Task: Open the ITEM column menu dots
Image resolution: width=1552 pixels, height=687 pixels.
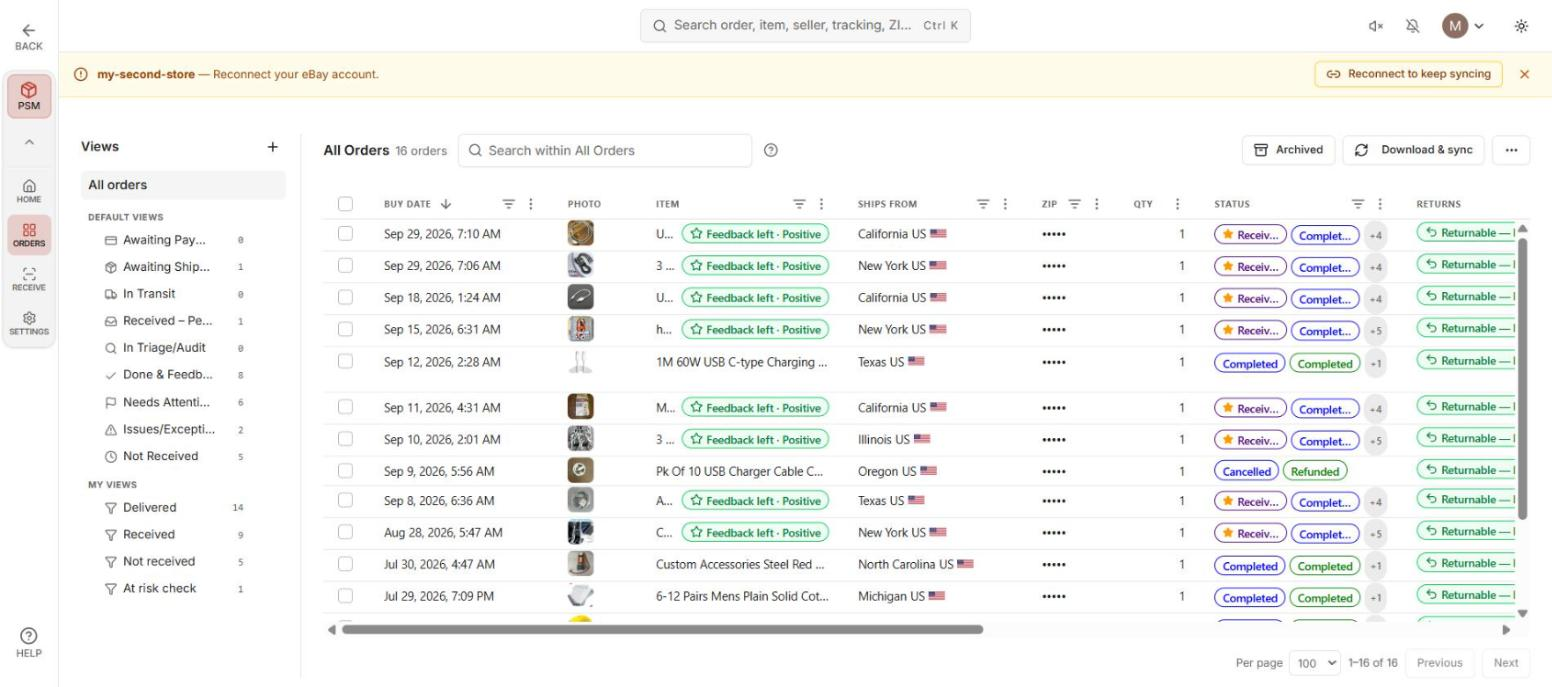Action: [x=822, y=204]
